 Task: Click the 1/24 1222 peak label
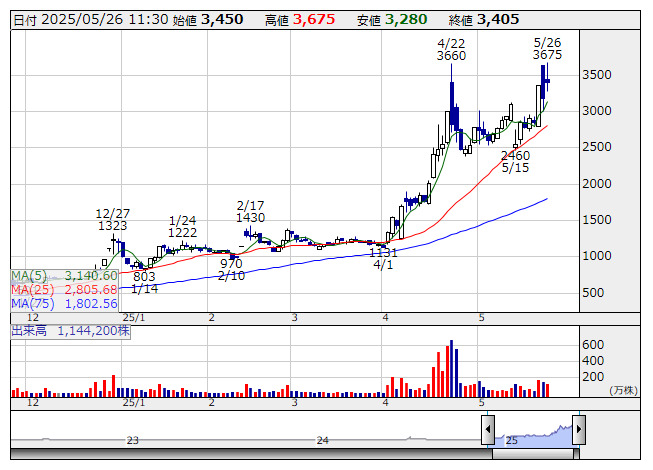pyautogui.click(x=182, y=226)
